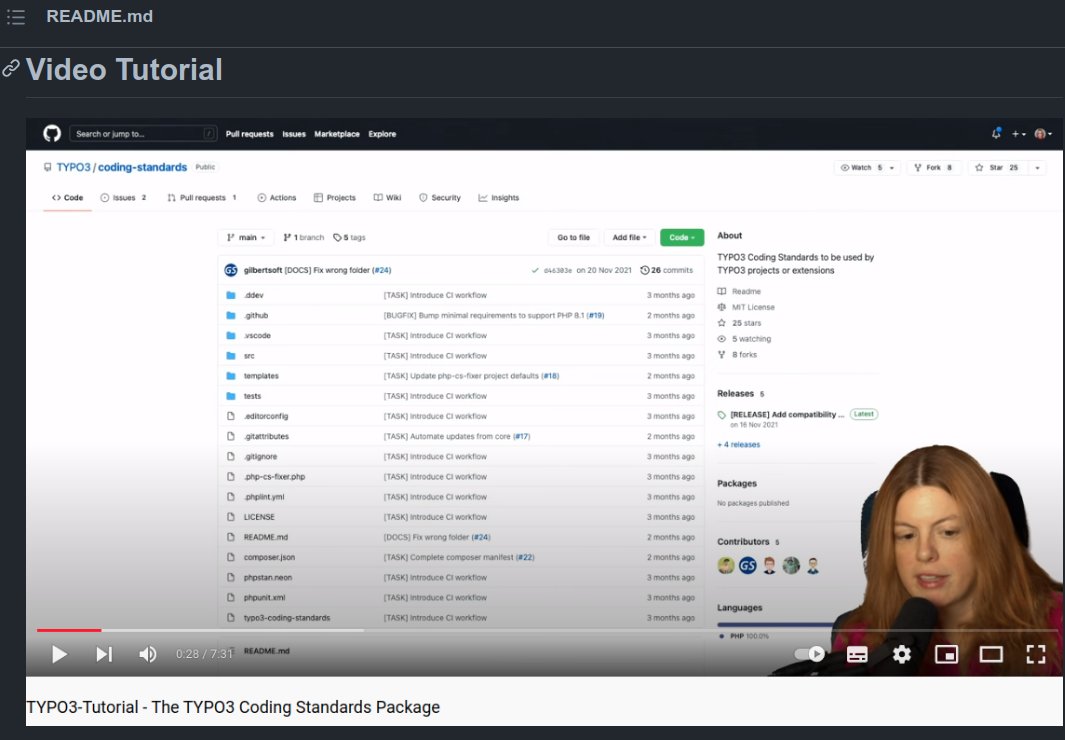This screenshot has height=740, width=1065.
Task: Open pull request #19 link in .github row
Action: click(x=596, y=316)
